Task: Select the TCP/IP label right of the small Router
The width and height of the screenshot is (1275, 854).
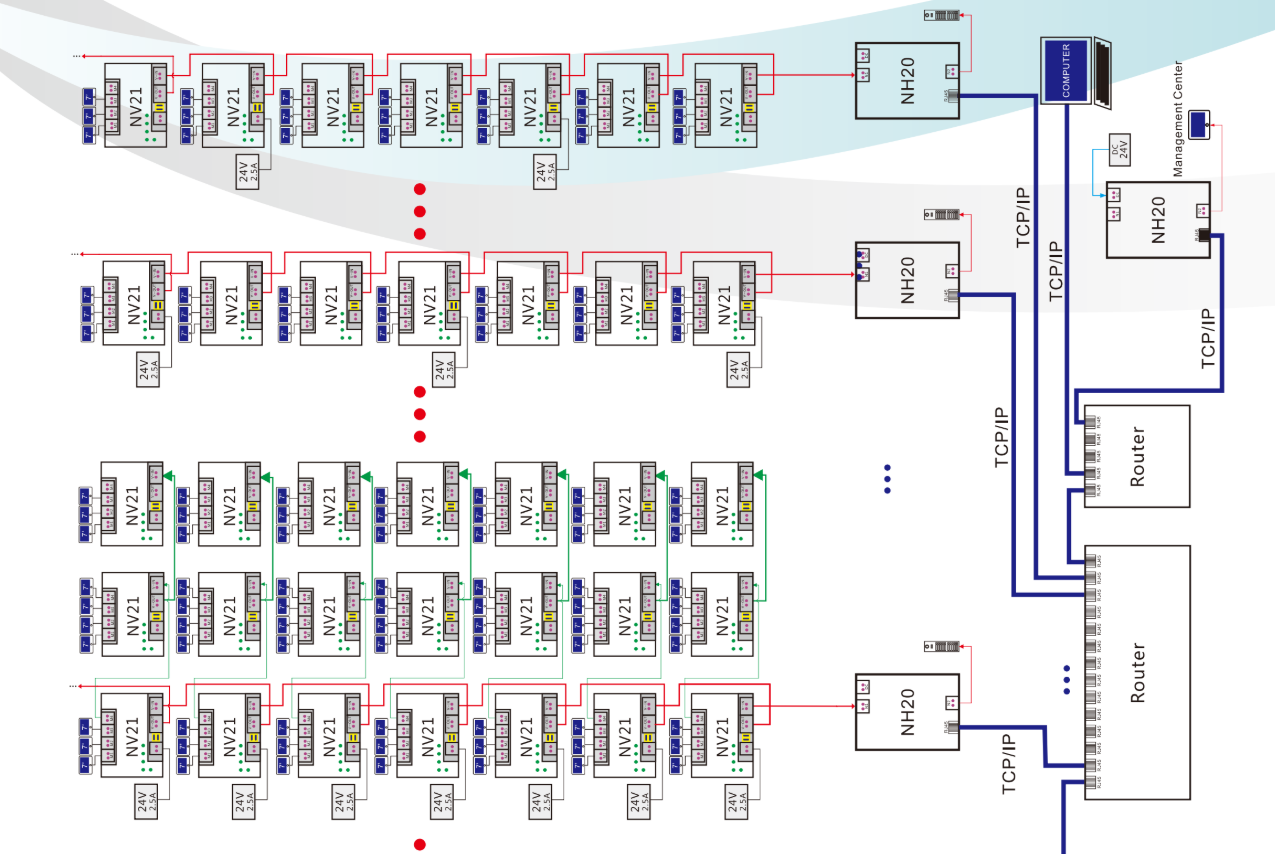Action: (x=1210, y=340)
